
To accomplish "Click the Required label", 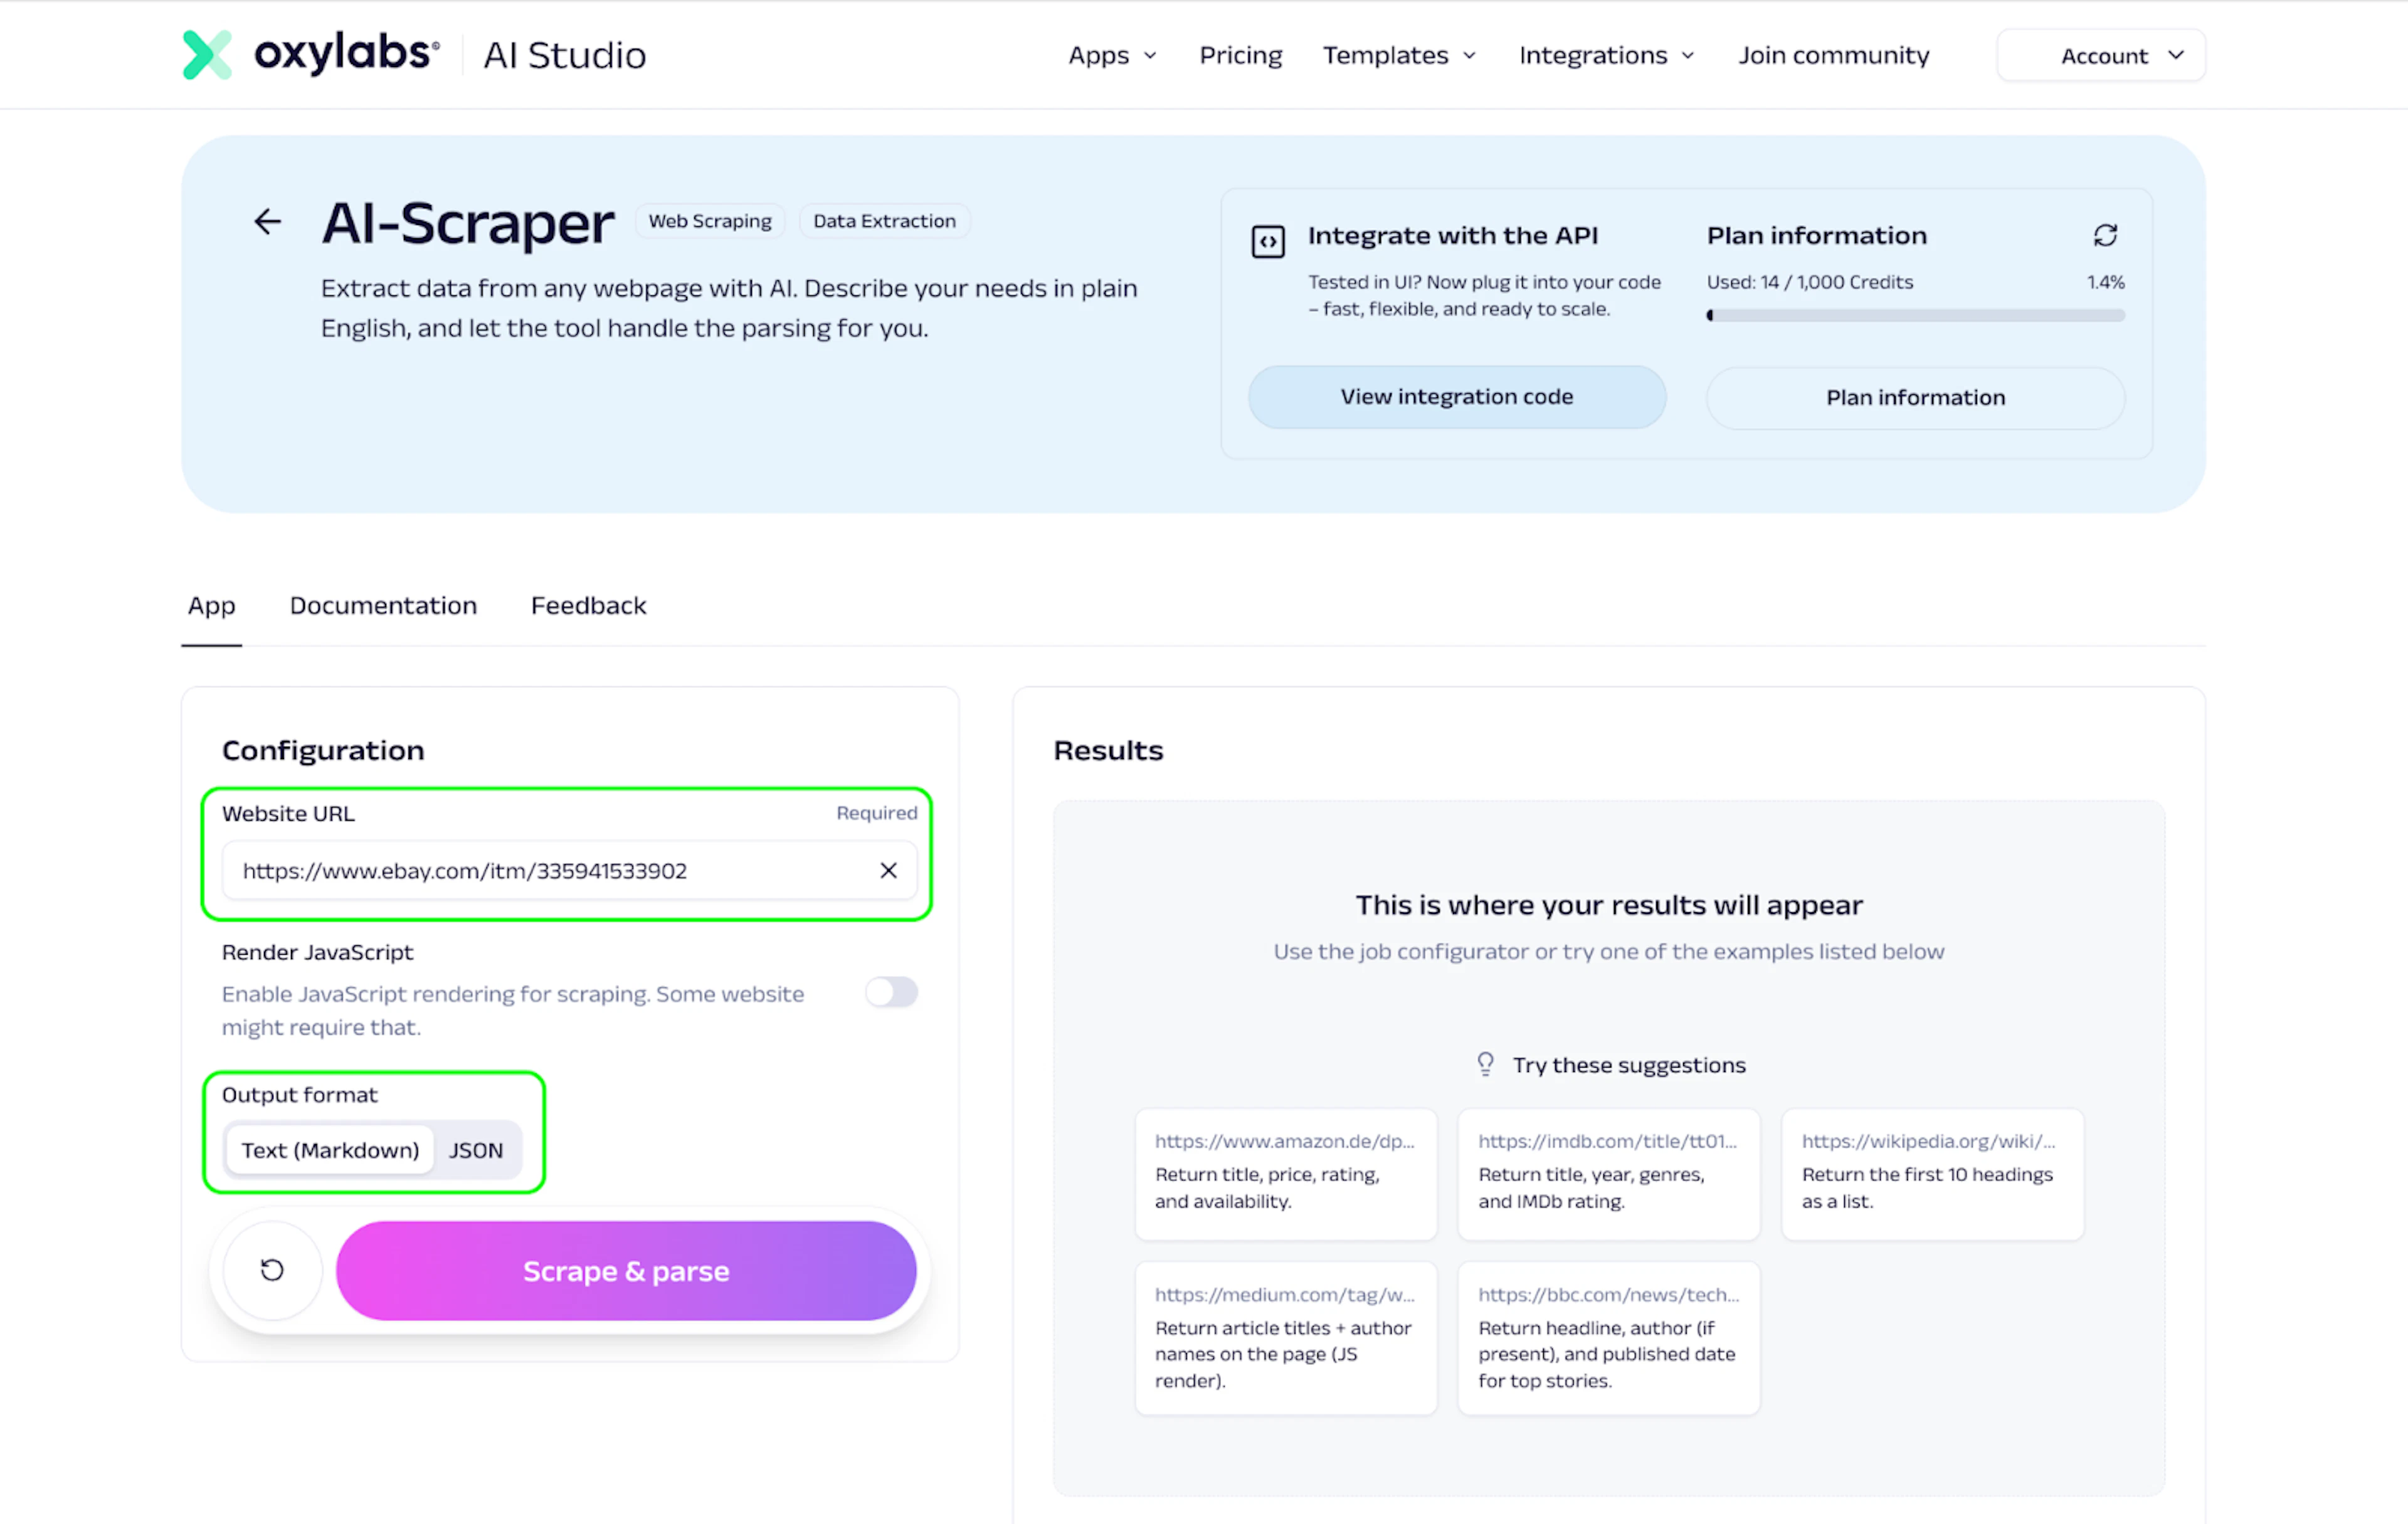I will click(x=876, y=813).
